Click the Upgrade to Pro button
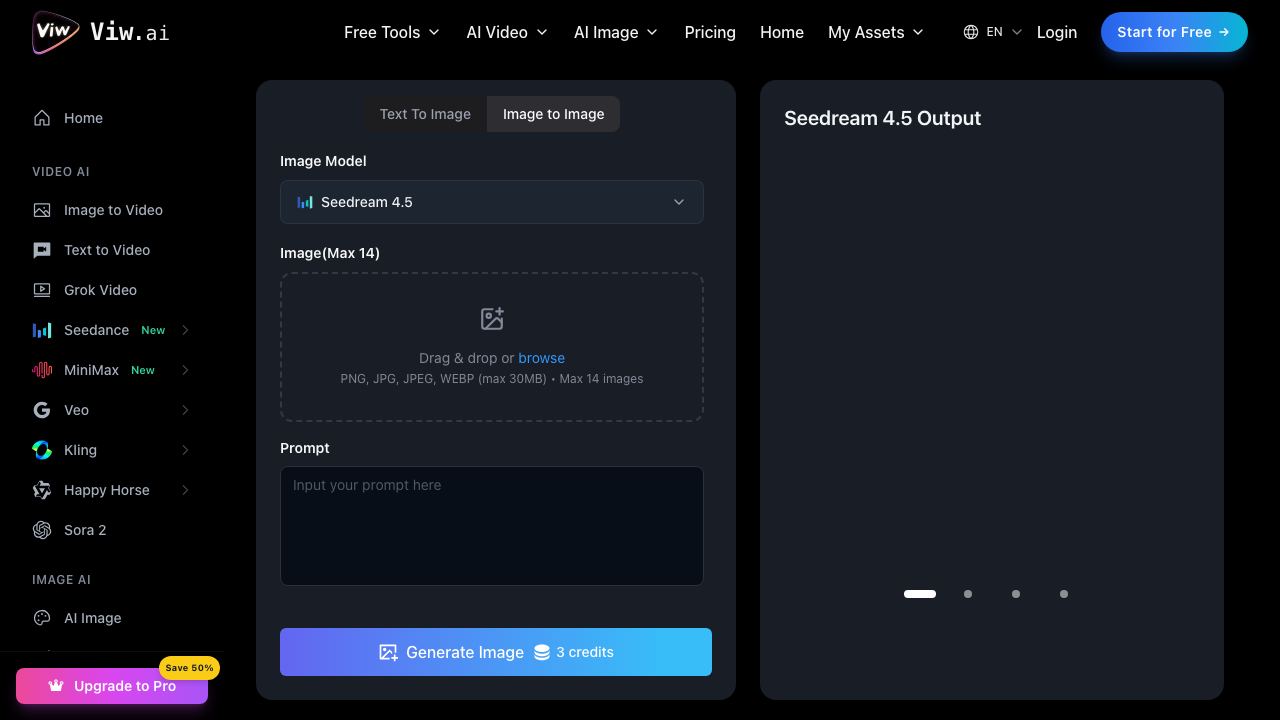Viewport: 1280px width, 720px height. pos(112,686)
